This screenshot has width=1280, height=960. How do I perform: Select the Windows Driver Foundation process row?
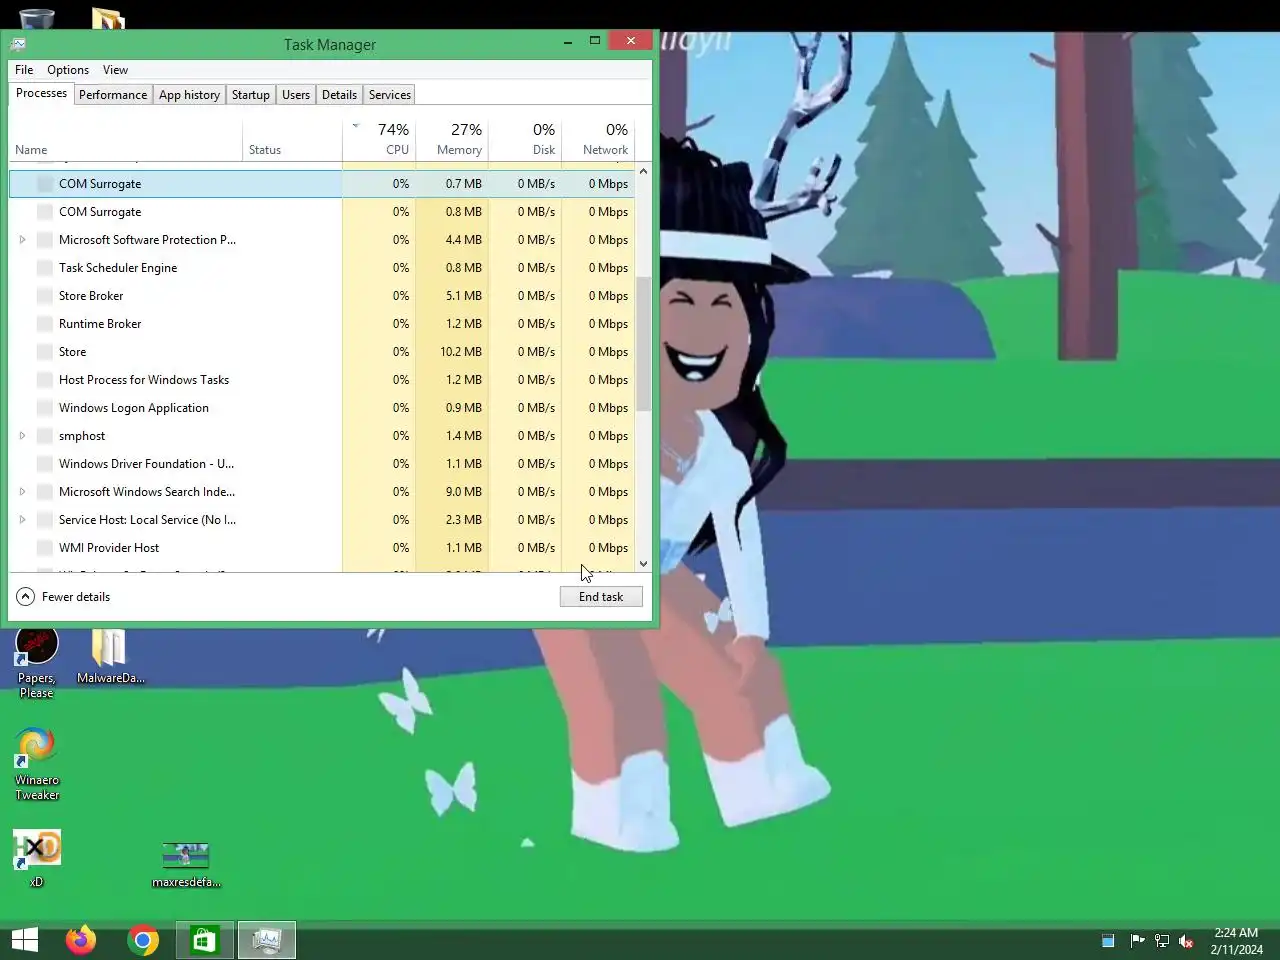[322, 464]
